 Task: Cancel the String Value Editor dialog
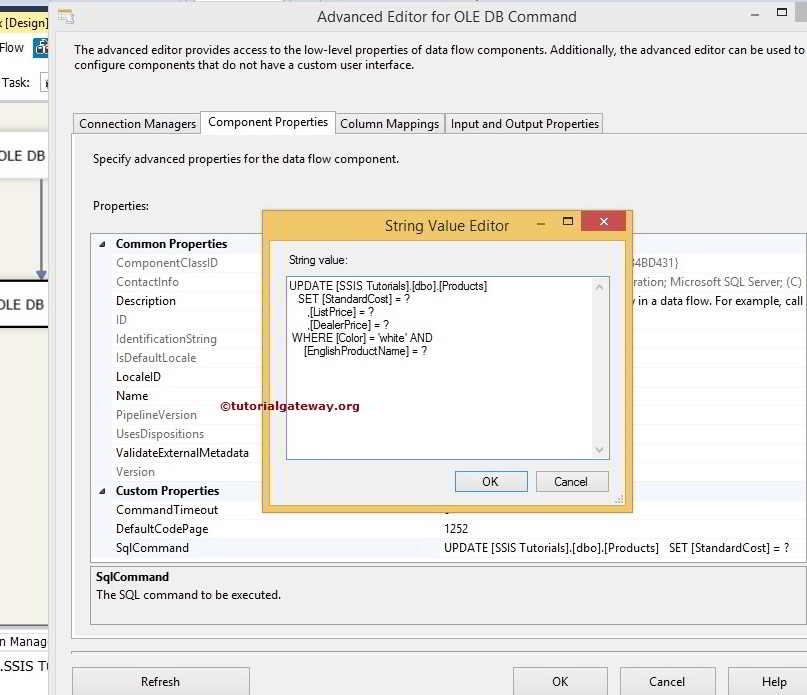click(x=571, y=481)
